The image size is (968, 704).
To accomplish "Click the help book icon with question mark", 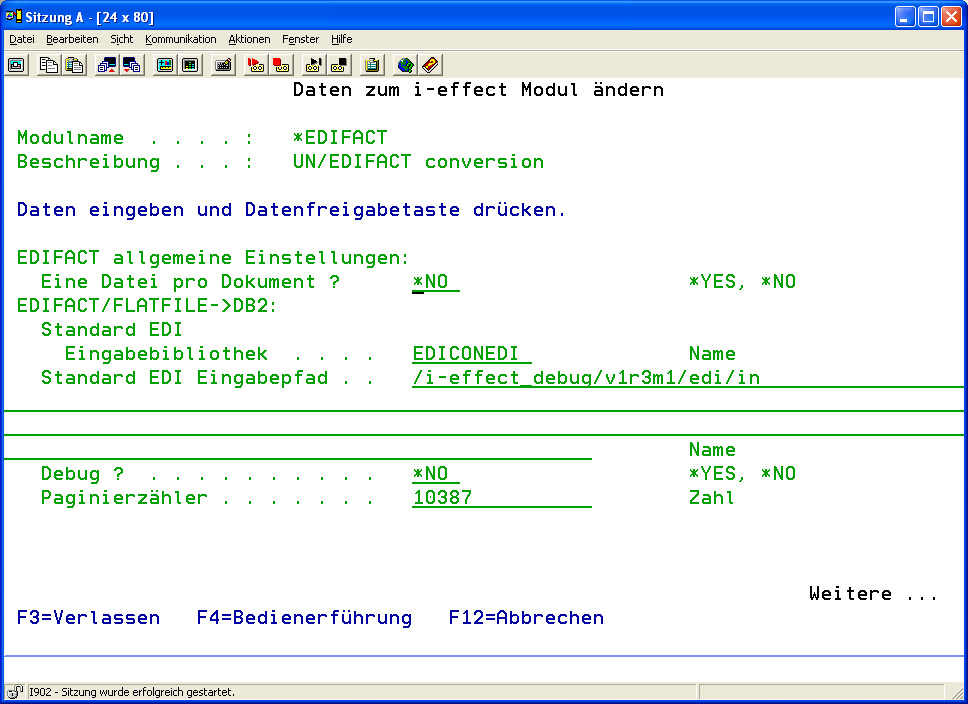I will (430, 65).
